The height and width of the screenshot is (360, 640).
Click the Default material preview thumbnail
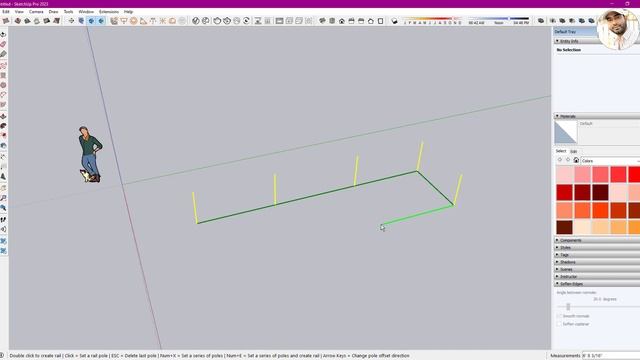[x=566, y=132]
